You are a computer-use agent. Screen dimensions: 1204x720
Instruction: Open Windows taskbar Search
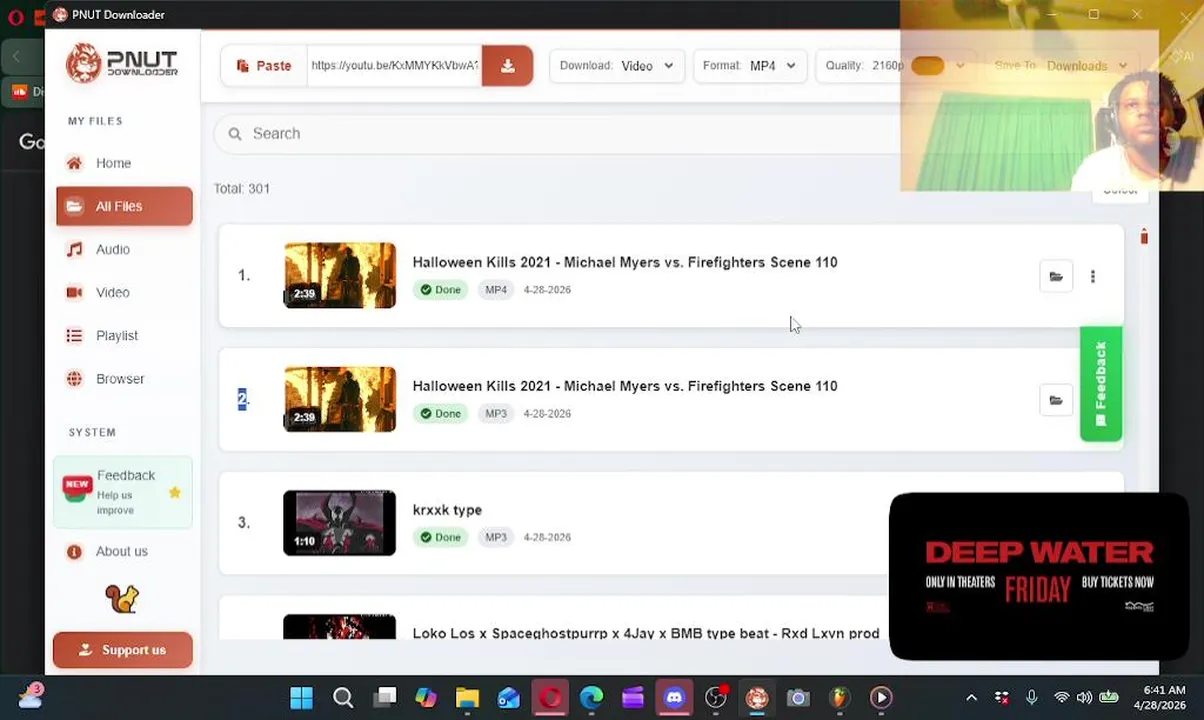343,697
